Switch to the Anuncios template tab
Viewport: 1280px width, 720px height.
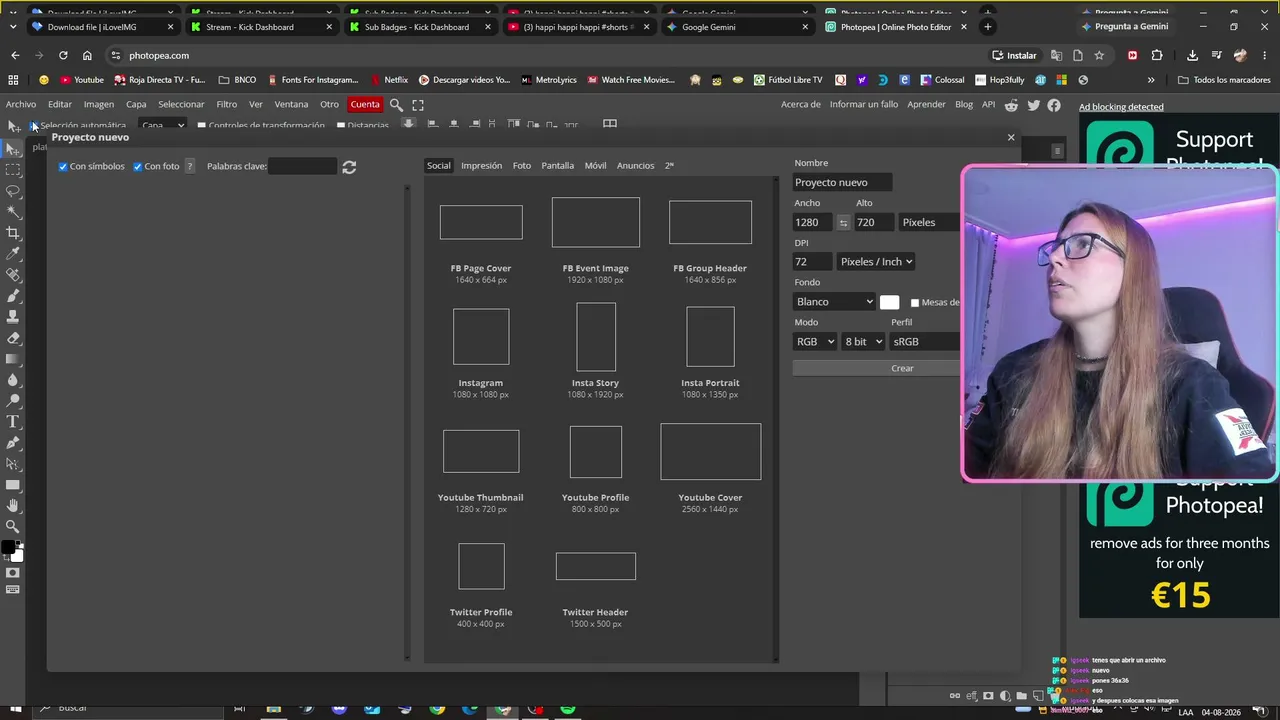(635, 166)
